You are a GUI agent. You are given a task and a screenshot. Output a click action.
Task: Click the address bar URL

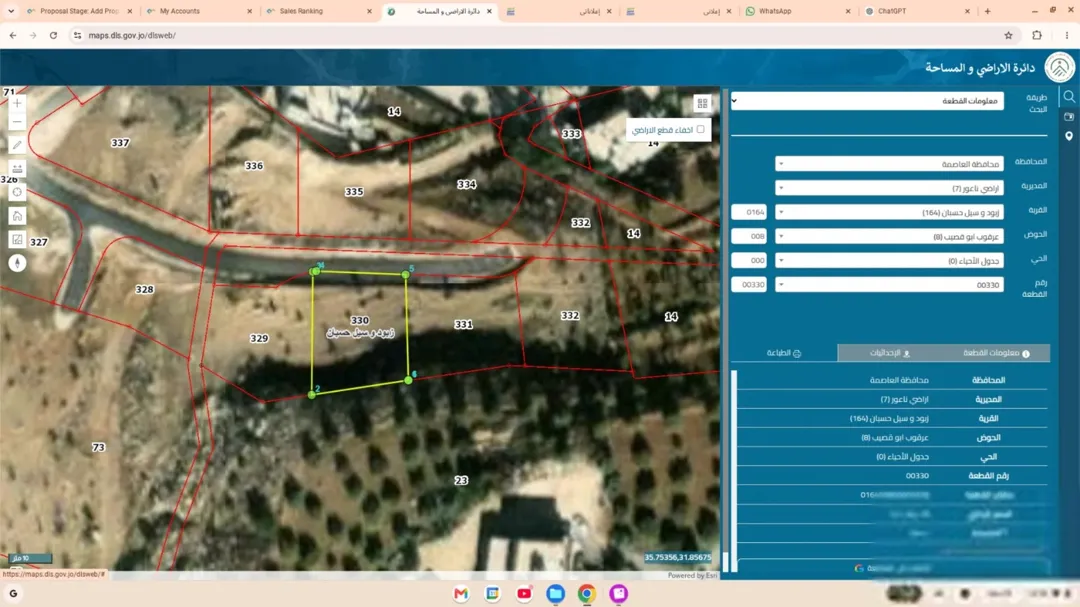132,35
